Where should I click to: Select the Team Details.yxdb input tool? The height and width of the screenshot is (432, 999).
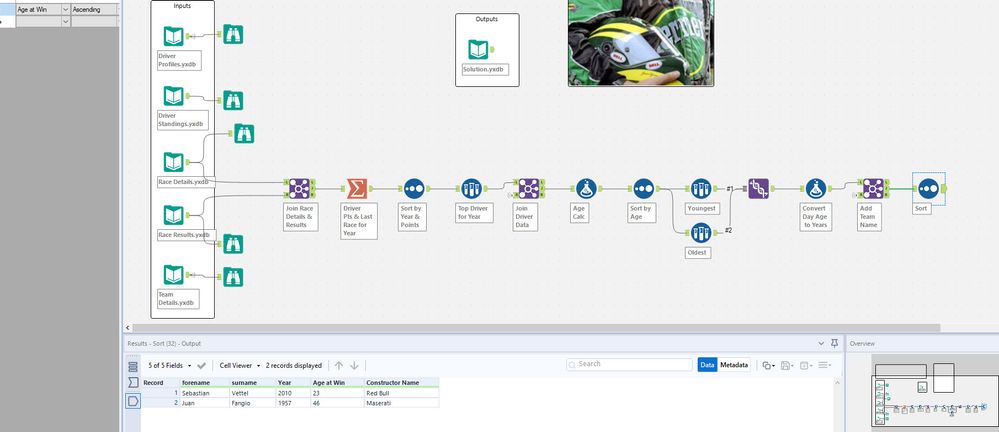173,275
